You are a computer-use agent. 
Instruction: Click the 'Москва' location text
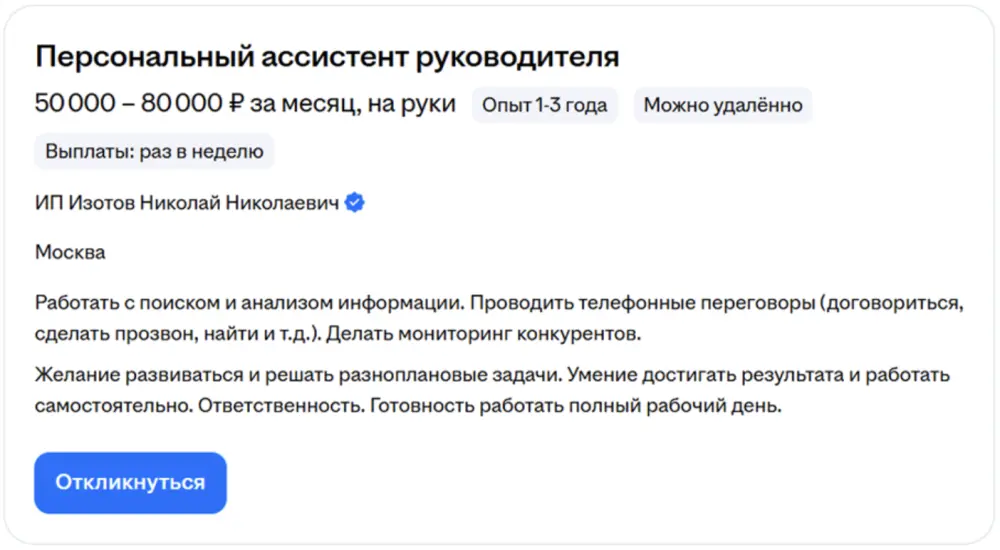[70, 252]
